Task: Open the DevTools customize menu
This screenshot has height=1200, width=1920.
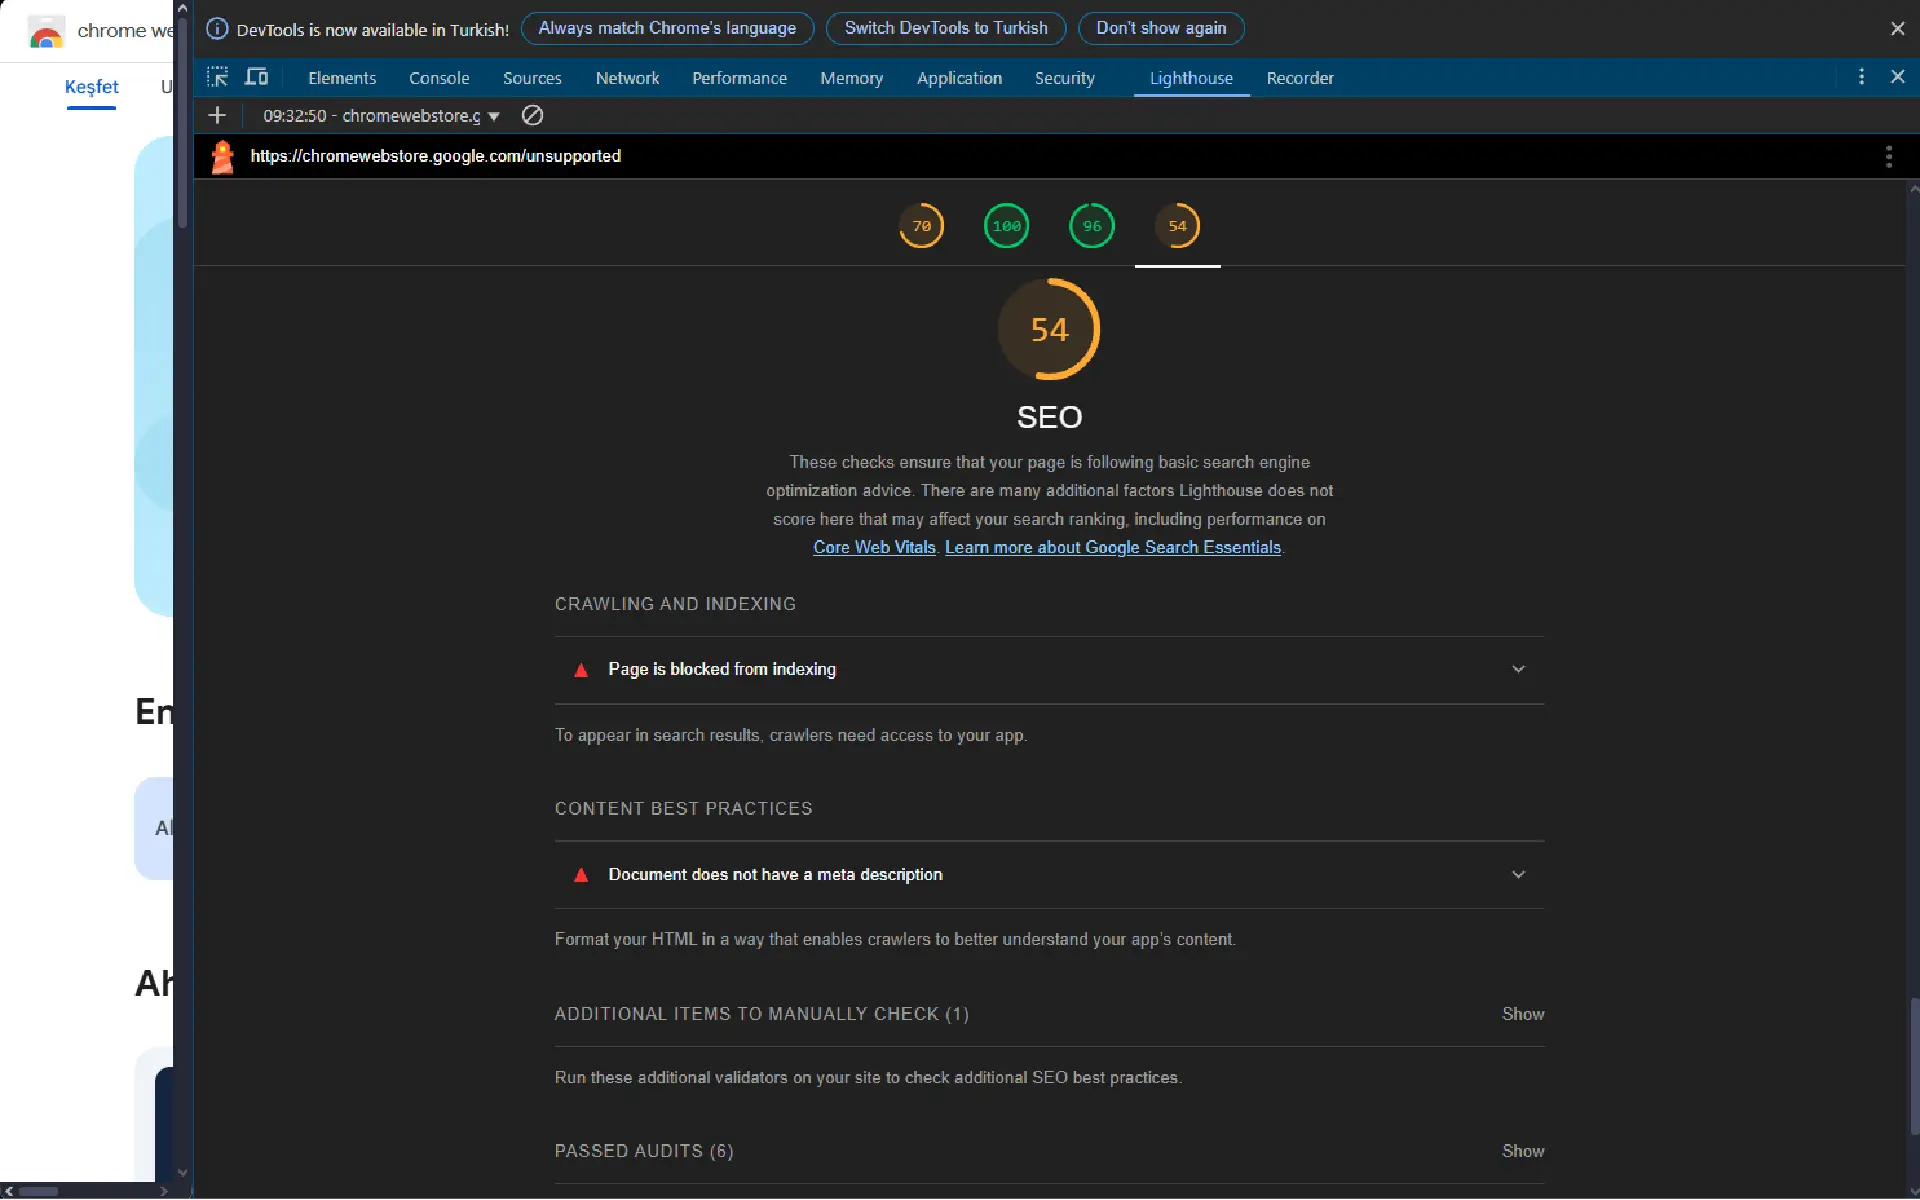Action: pos(1861,77)
